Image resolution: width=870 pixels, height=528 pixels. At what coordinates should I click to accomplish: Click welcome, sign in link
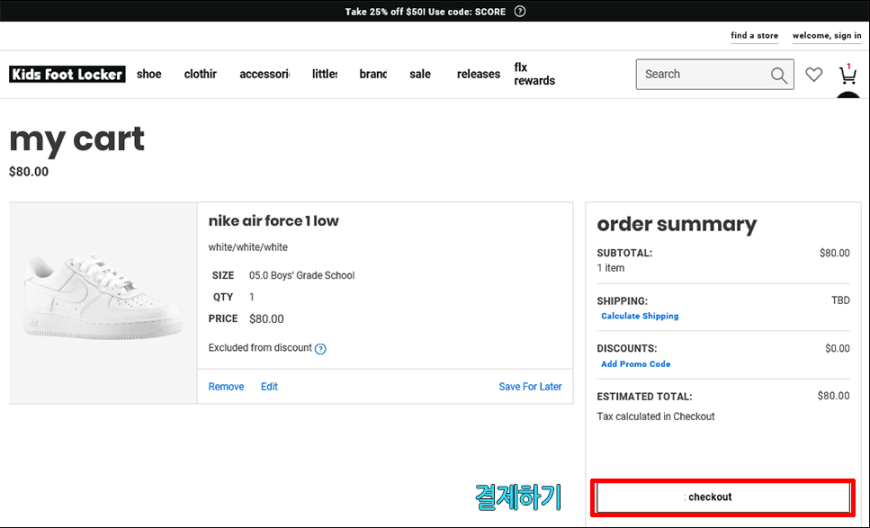tap(827, 35)
